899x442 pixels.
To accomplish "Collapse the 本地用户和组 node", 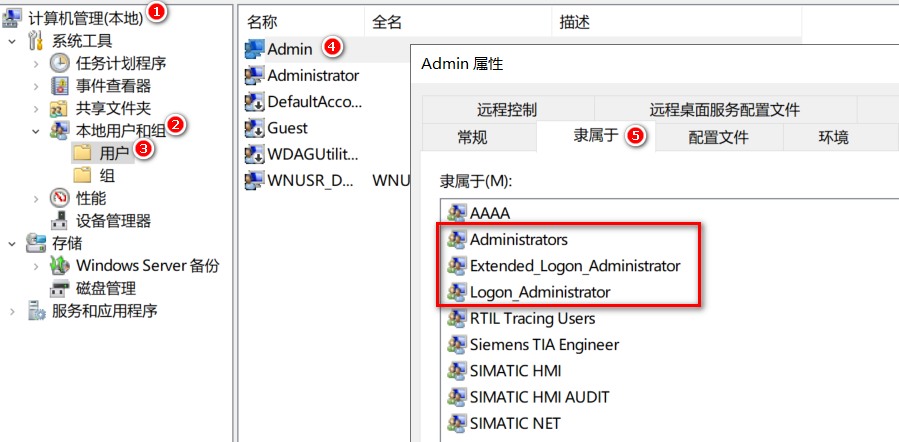I will 35,130.
